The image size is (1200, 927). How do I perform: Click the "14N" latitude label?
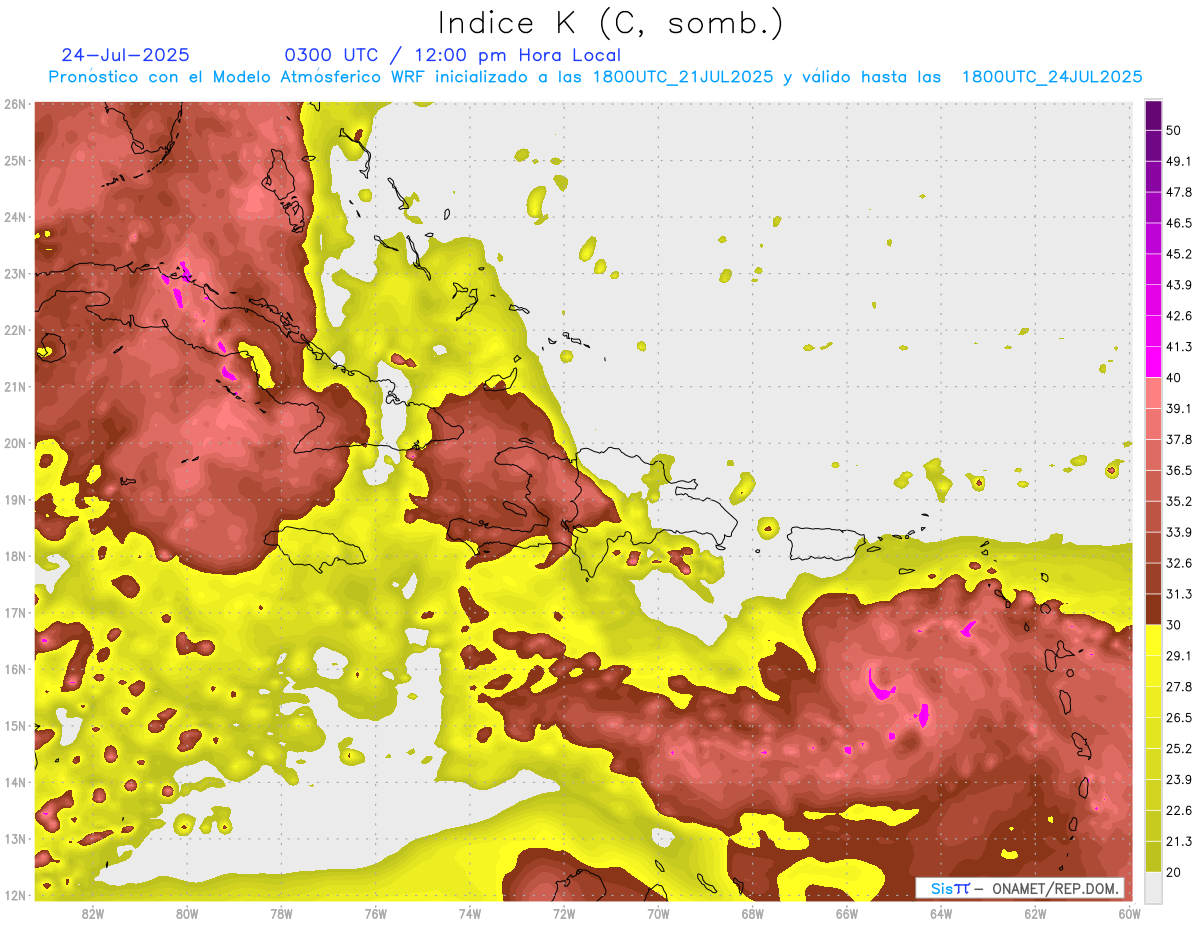click(15, 782)
